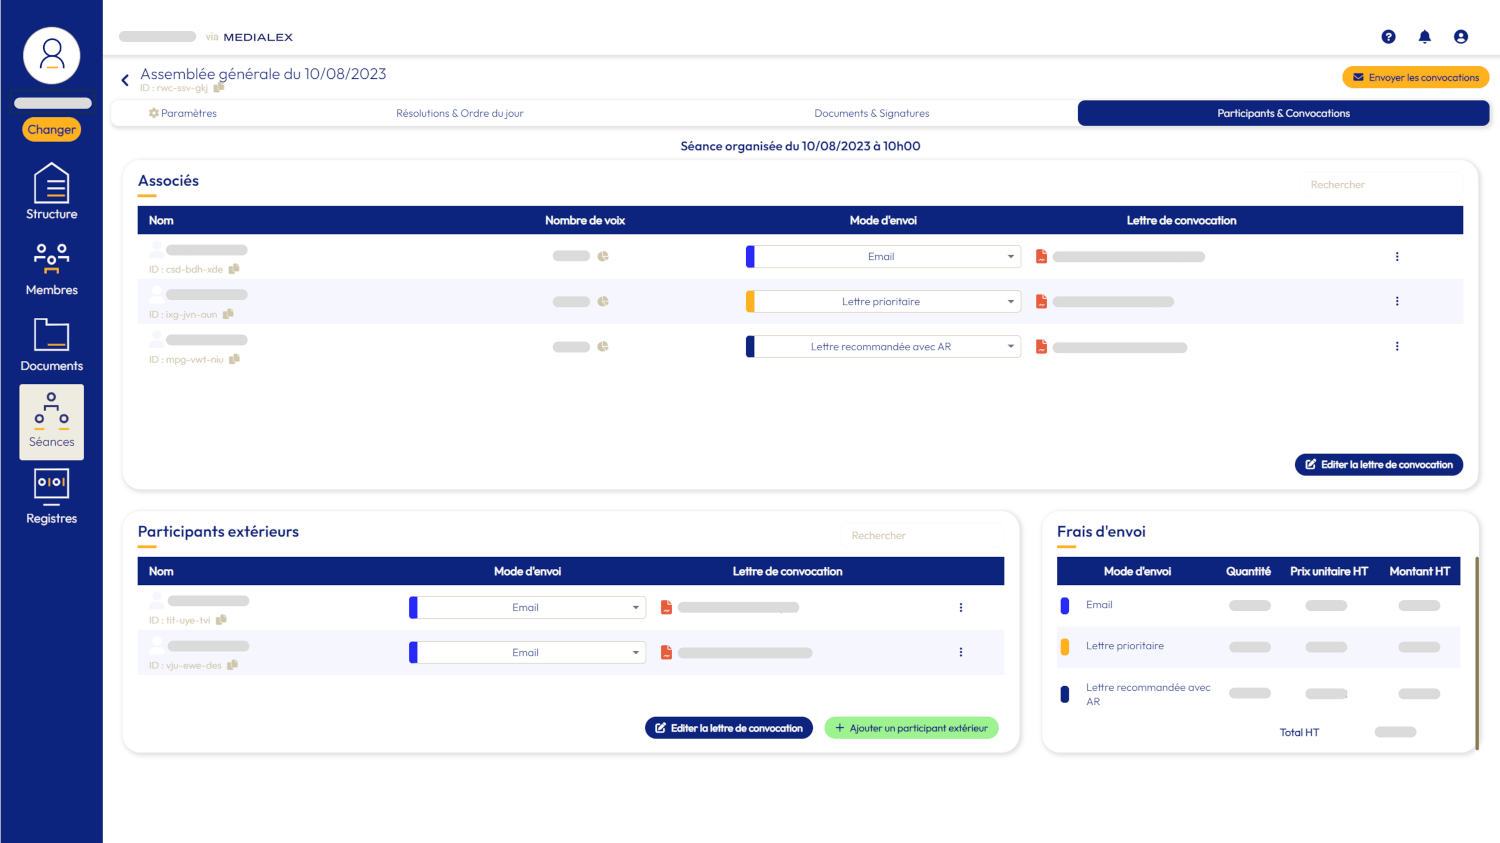The width and height of the screenshot is (1500, 843).
Task: Open the Structure section in the sidebar
Action: click(x=51, y=192)
